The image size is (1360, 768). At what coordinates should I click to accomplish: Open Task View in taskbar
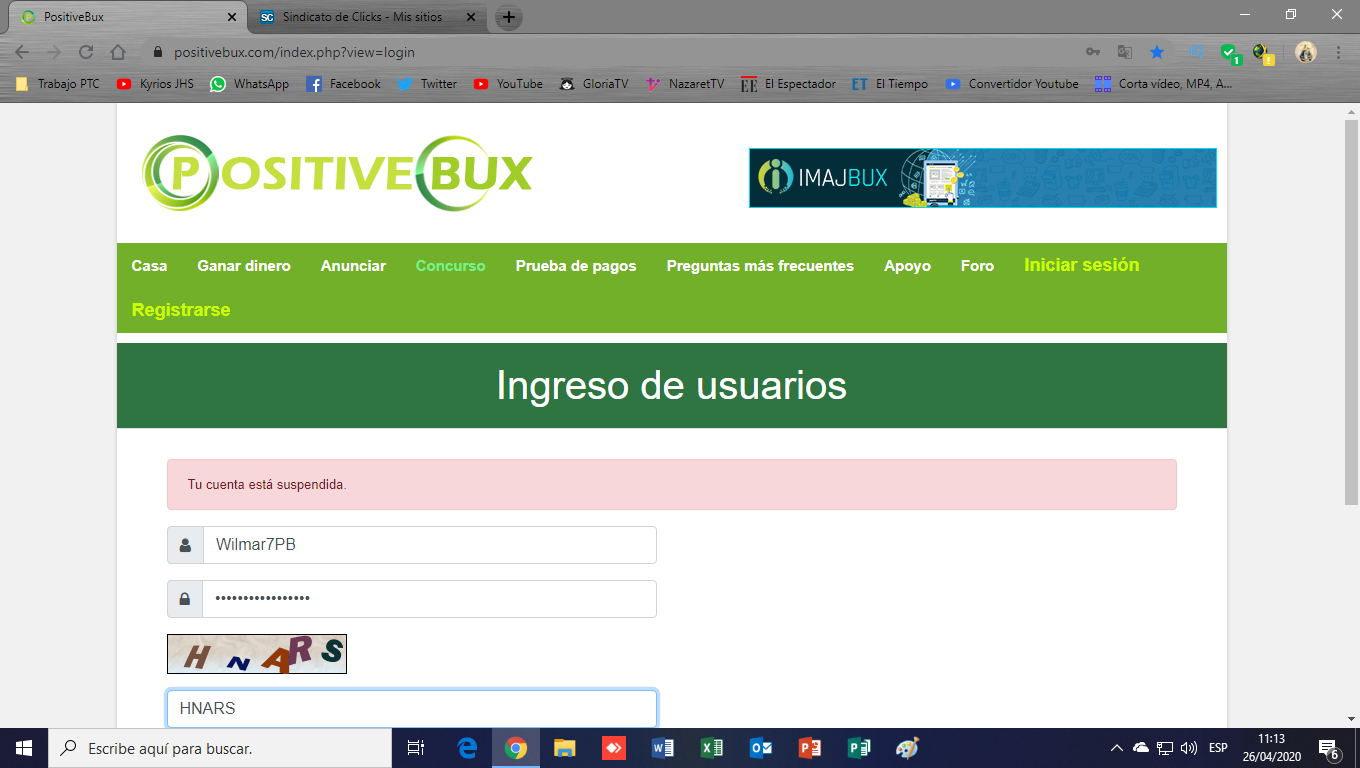416,748
